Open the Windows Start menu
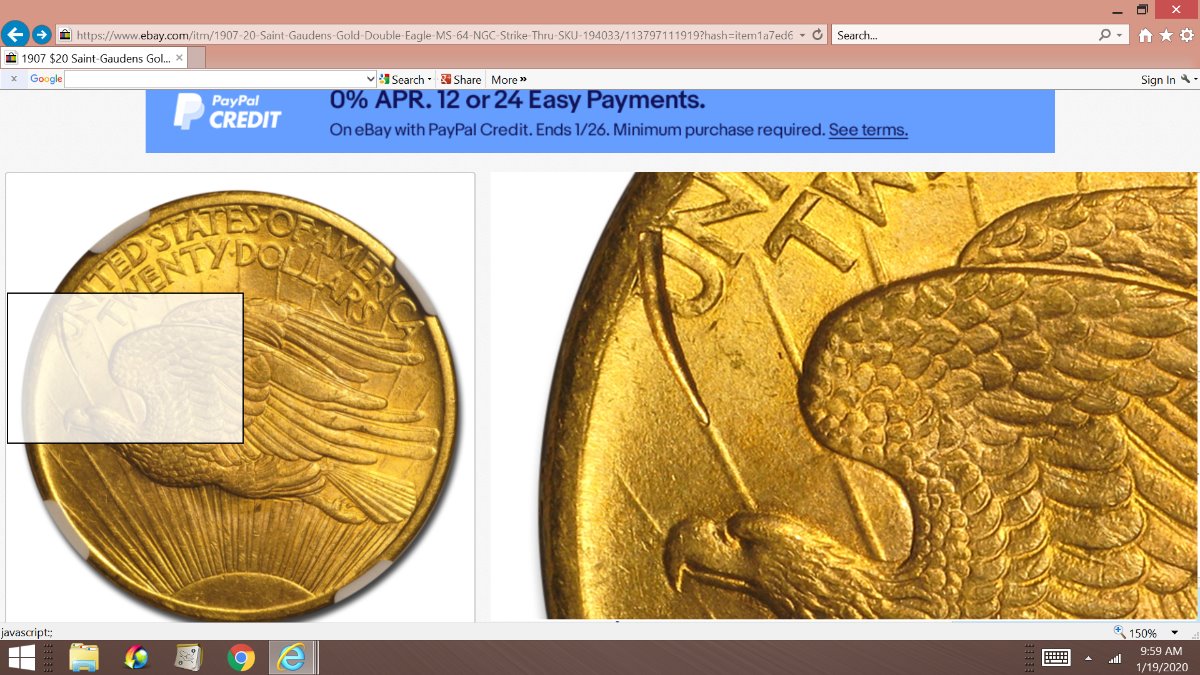The width and height of the screenshot is (1200, 675). [x=21, y=657]
